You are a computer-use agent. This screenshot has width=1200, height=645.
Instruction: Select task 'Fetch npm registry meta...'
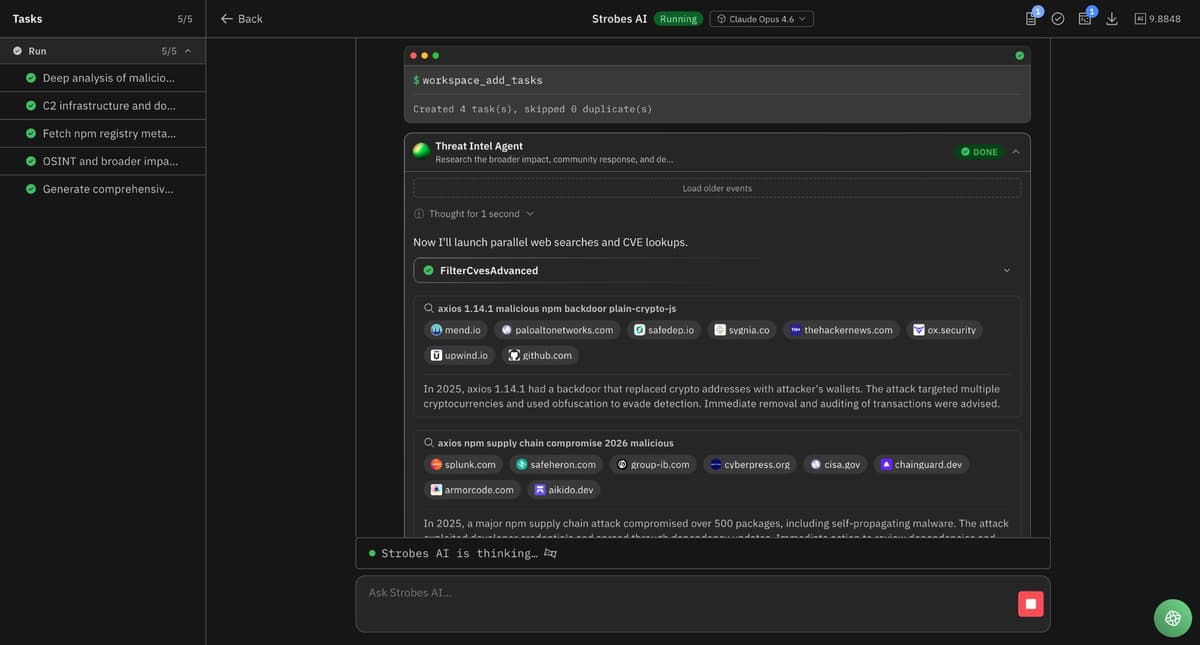tap(102, 134)
